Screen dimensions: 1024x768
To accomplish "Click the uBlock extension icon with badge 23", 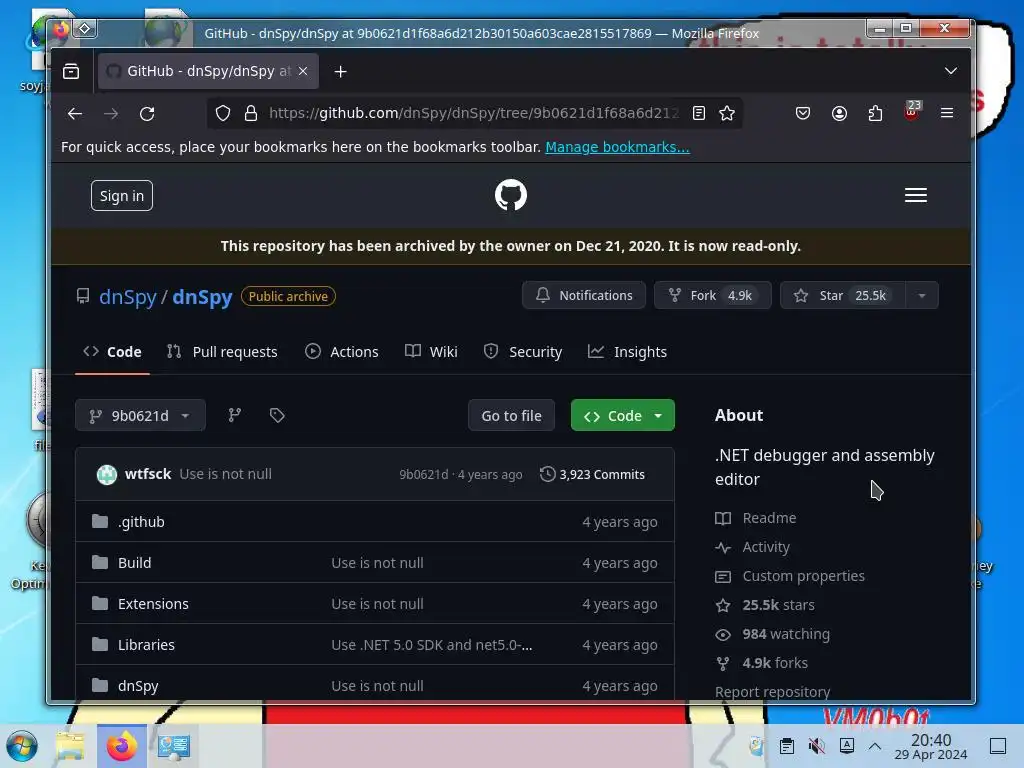I will tap(912, 112).
